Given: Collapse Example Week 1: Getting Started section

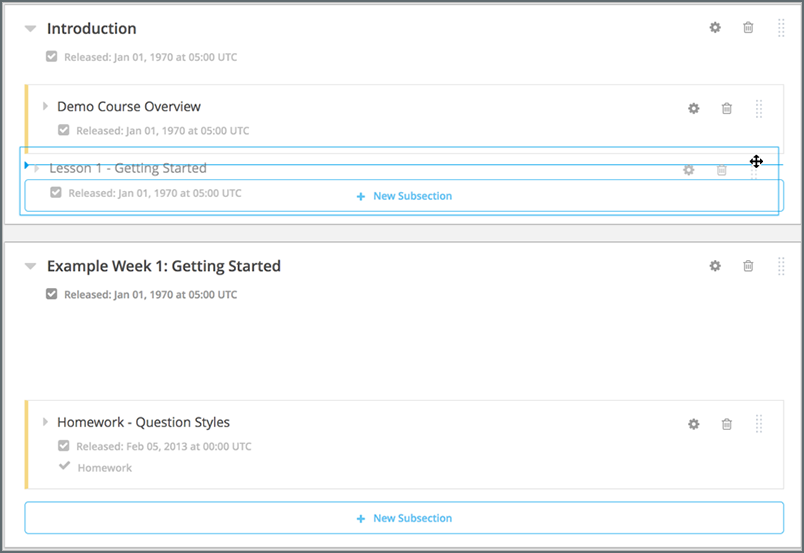Looking at the screenshot, I should coord(30,267).
